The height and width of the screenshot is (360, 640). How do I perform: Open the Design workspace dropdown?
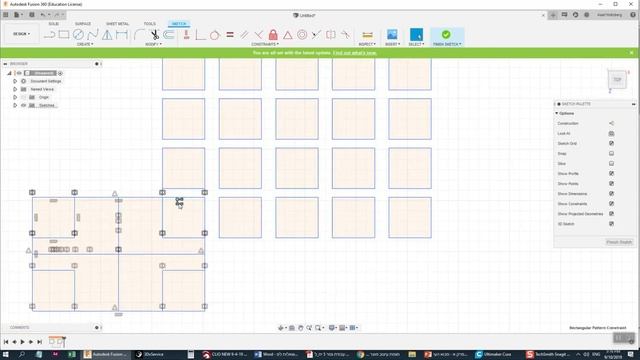pyautogui.click(x=21, y=34)
